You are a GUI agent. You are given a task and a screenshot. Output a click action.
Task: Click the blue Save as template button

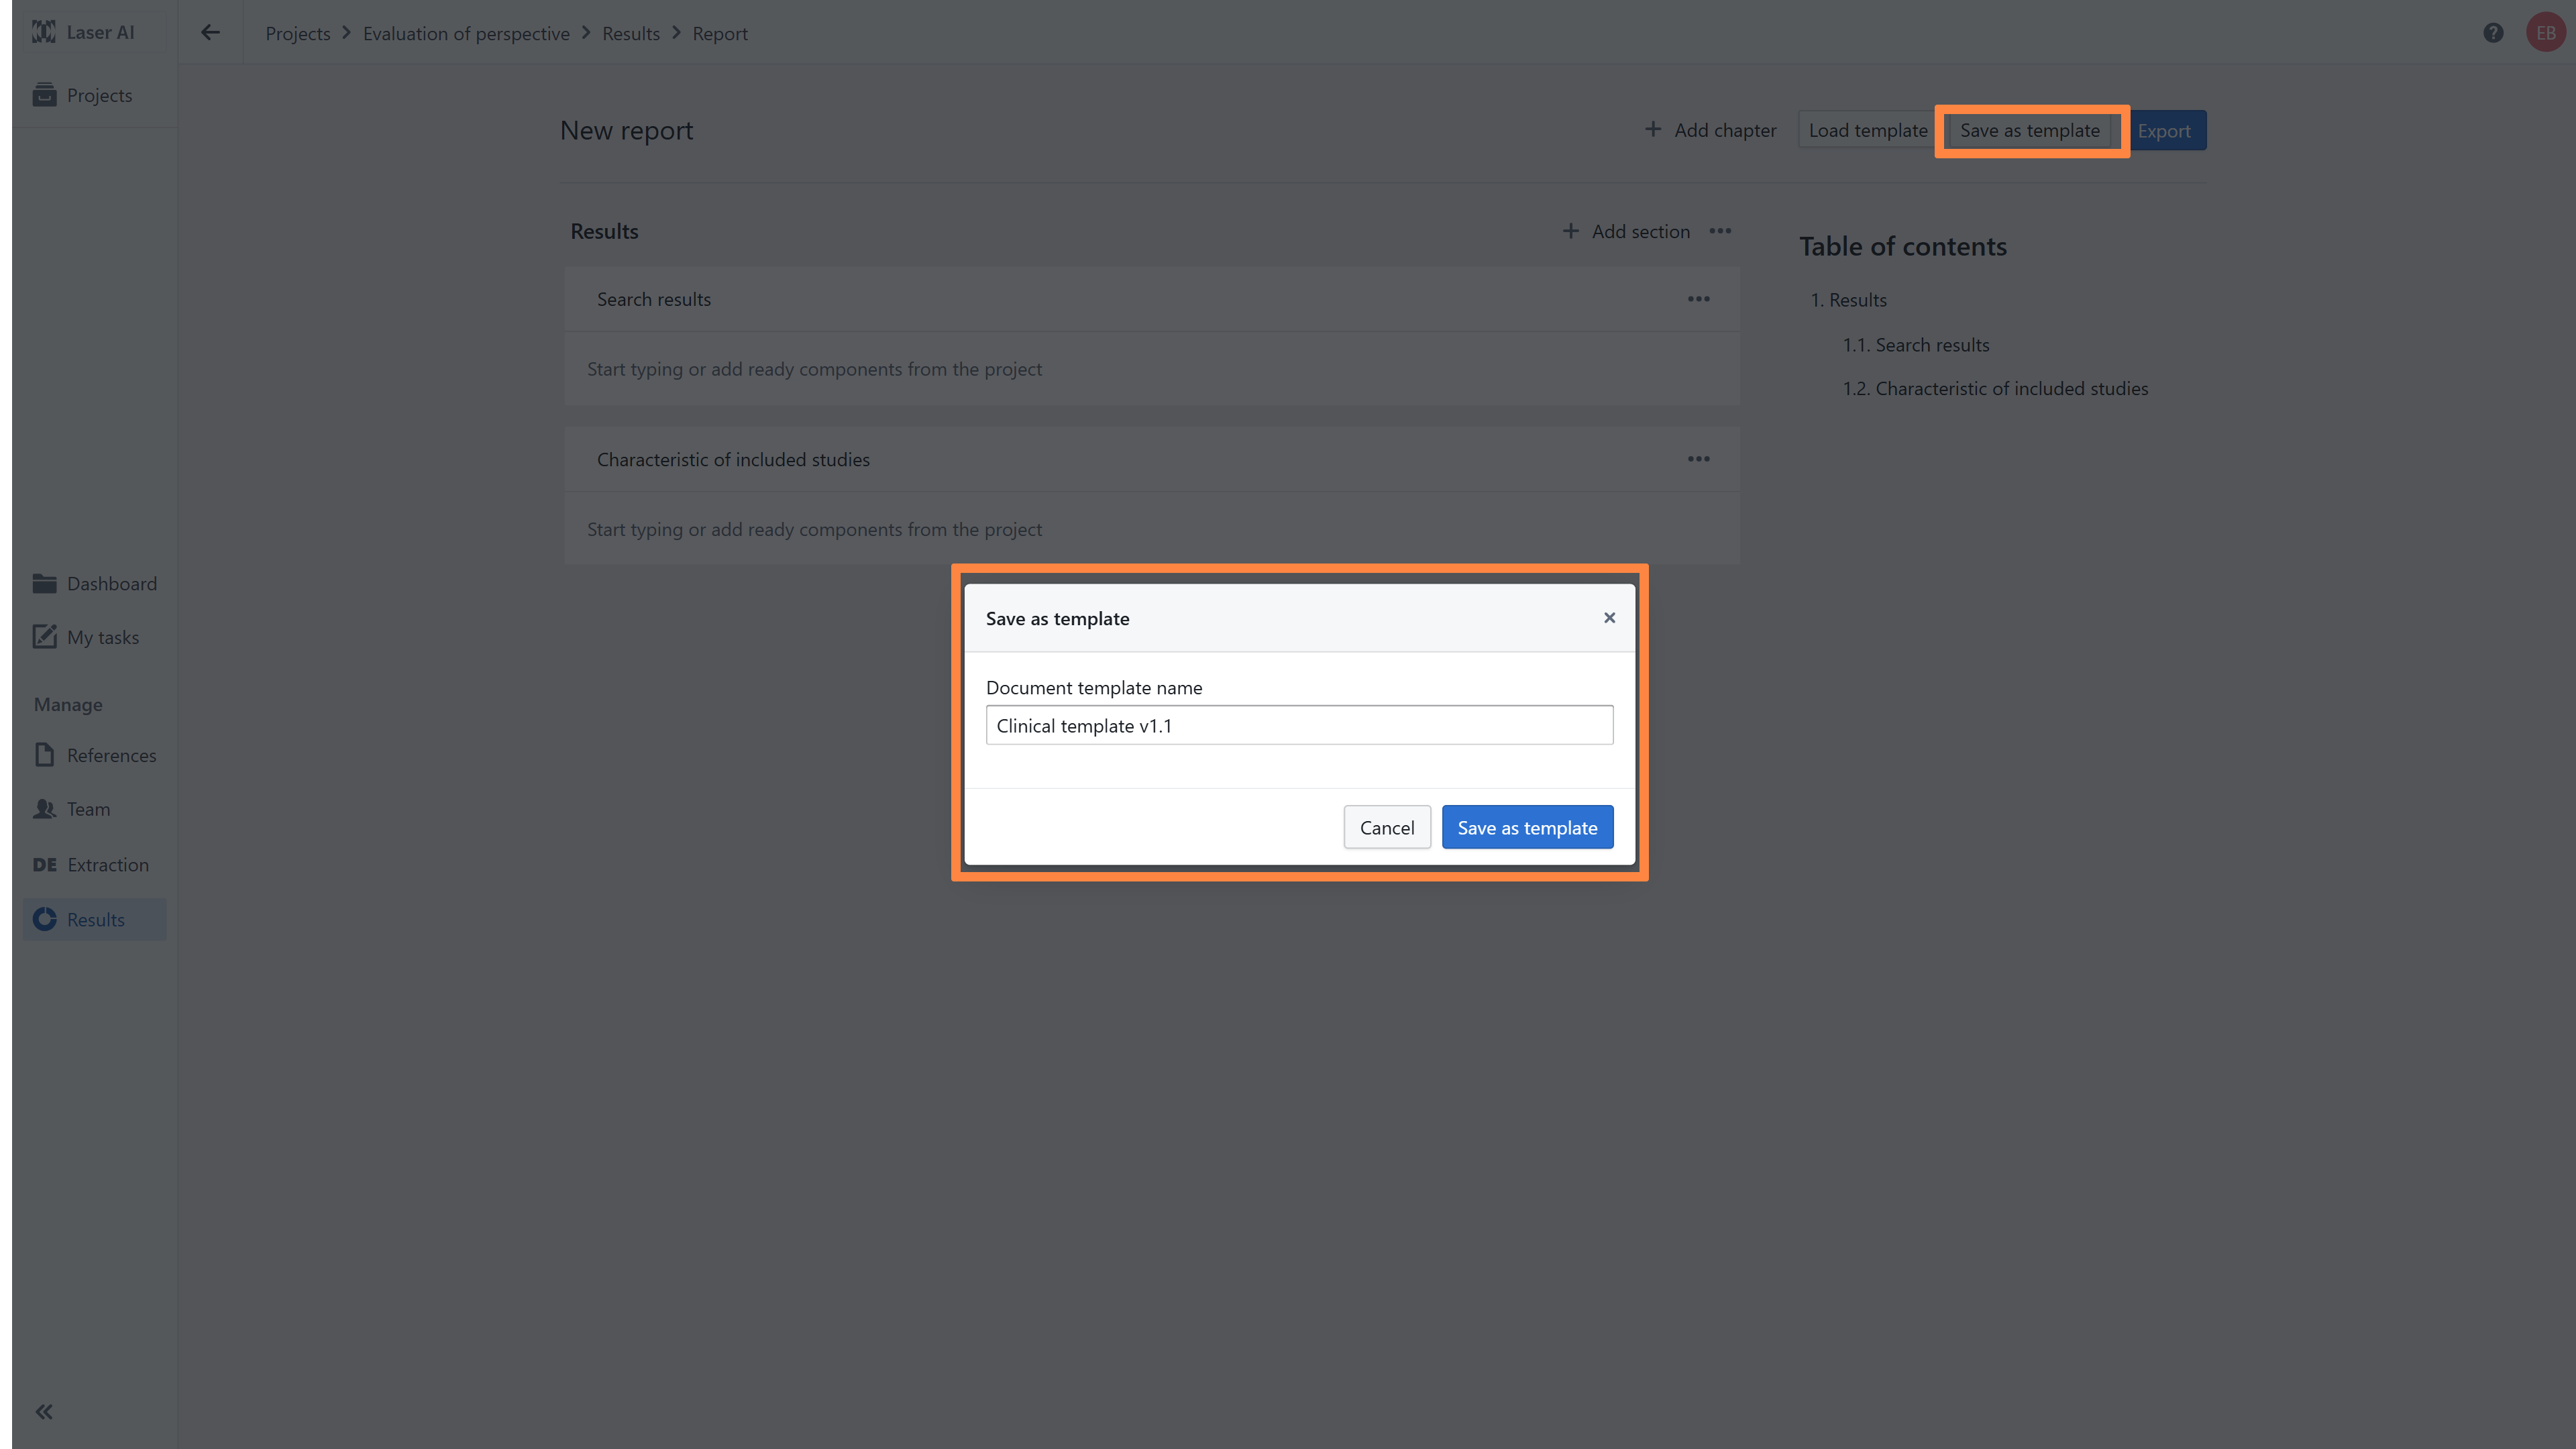1527,827
